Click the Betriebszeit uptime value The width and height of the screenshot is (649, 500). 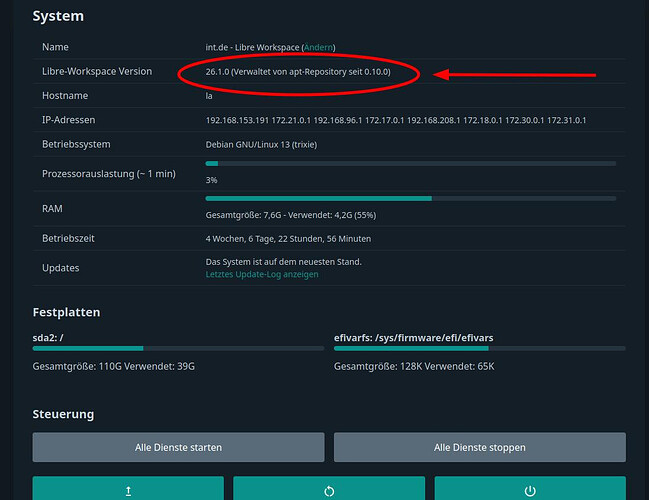(x=288, y=239)
